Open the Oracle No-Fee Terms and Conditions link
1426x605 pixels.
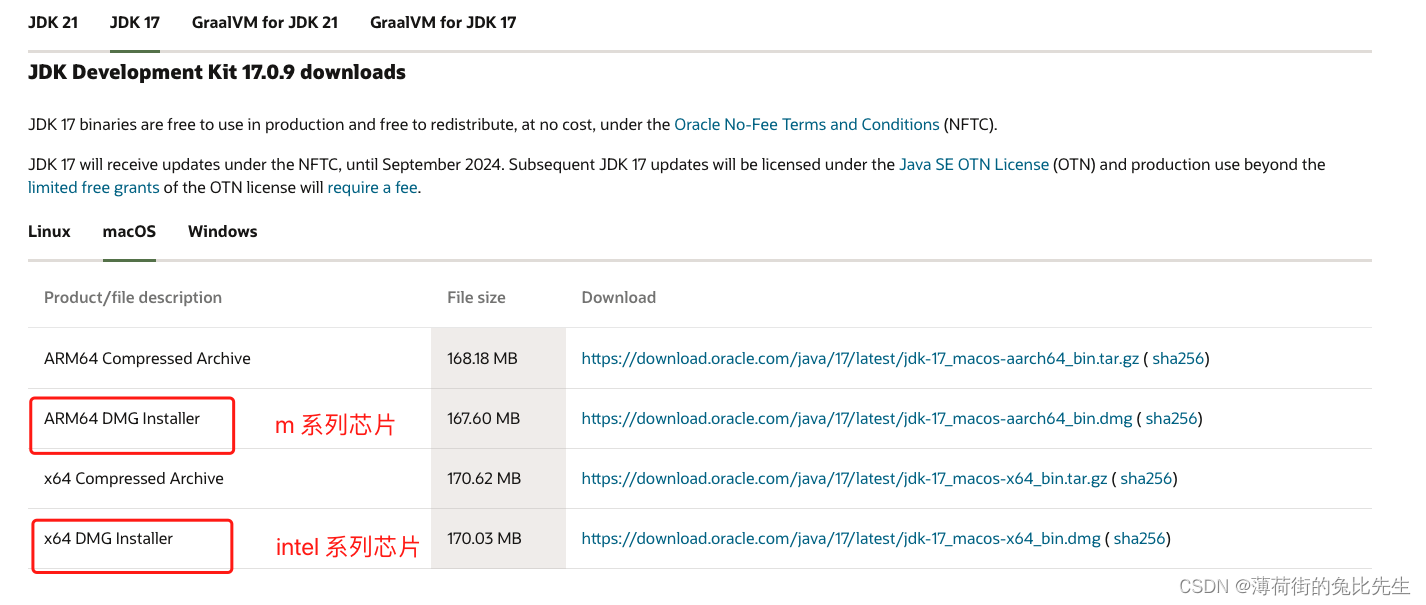(806, 124)
